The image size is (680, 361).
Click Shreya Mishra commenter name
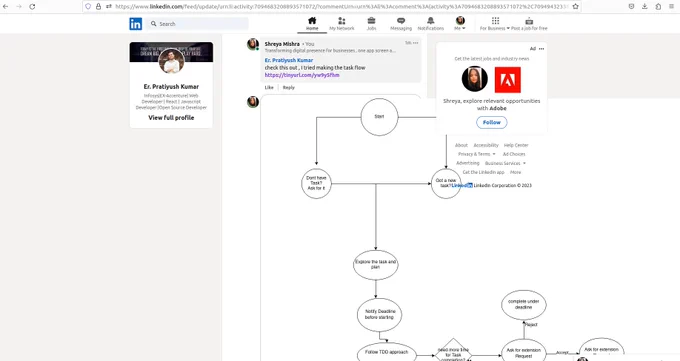282,44
